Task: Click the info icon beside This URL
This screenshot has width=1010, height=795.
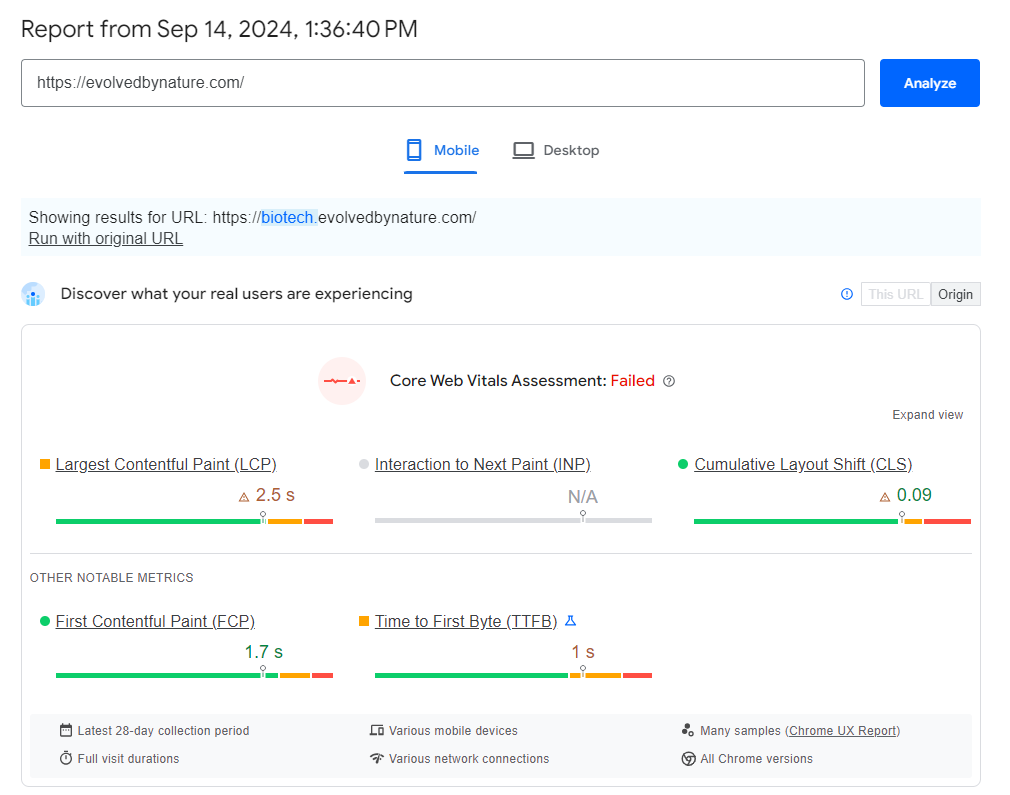Action: [847, 294]
